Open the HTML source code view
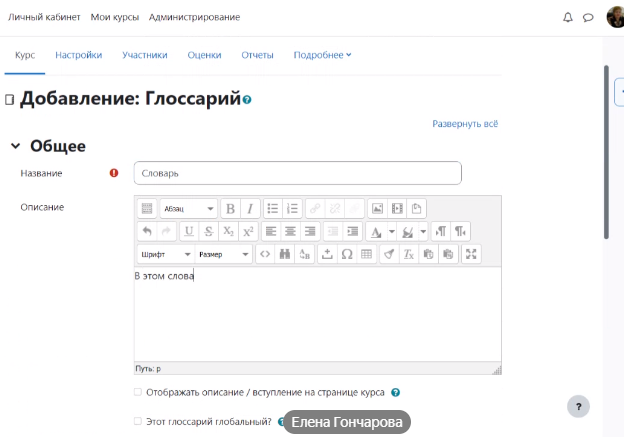 [x=265, y=254]
